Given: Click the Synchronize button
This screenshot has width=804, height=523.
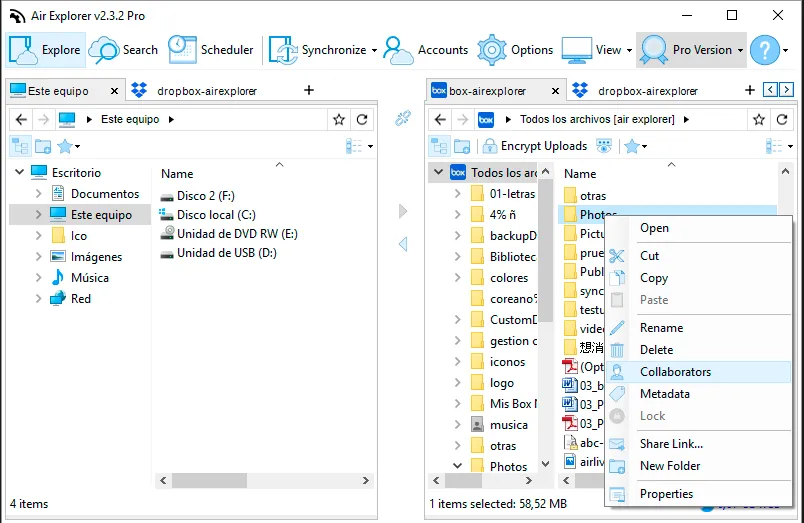Looking at the screenshot, I should (x=317, y=50).
